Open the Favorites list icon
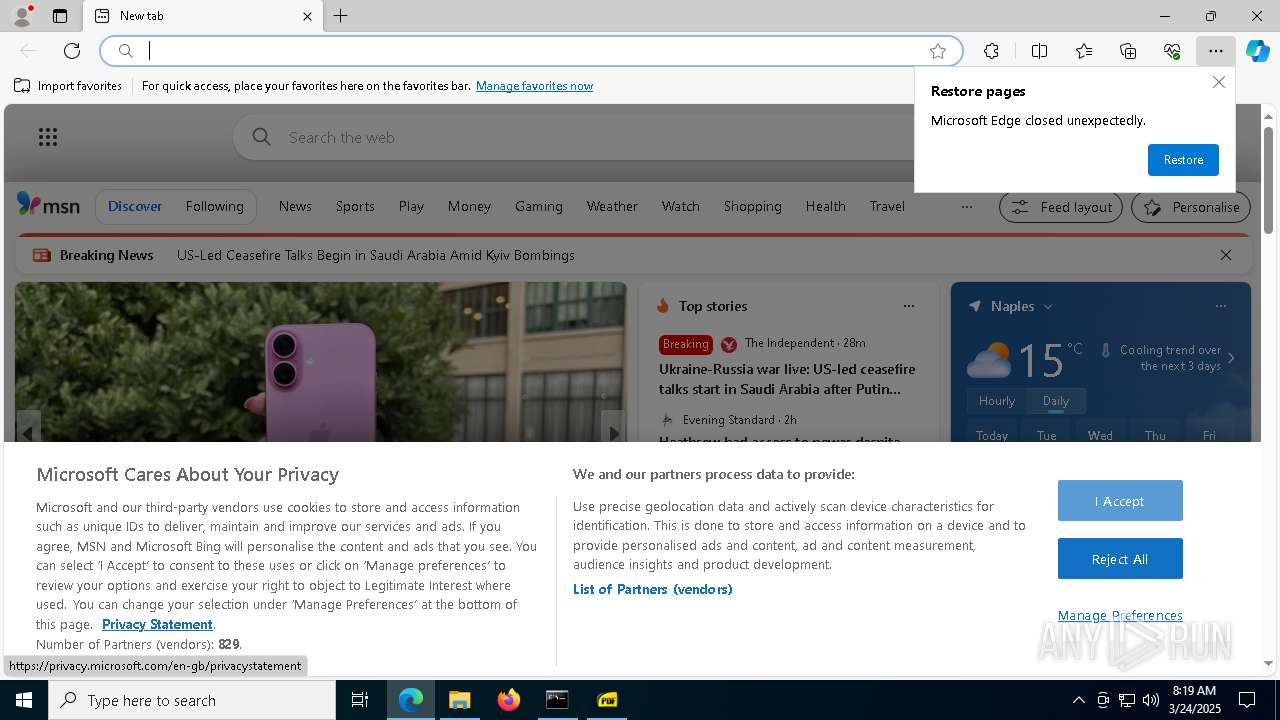This screenshot has width=1280, height=720. pyautogui.click(x=1084, y=51)
